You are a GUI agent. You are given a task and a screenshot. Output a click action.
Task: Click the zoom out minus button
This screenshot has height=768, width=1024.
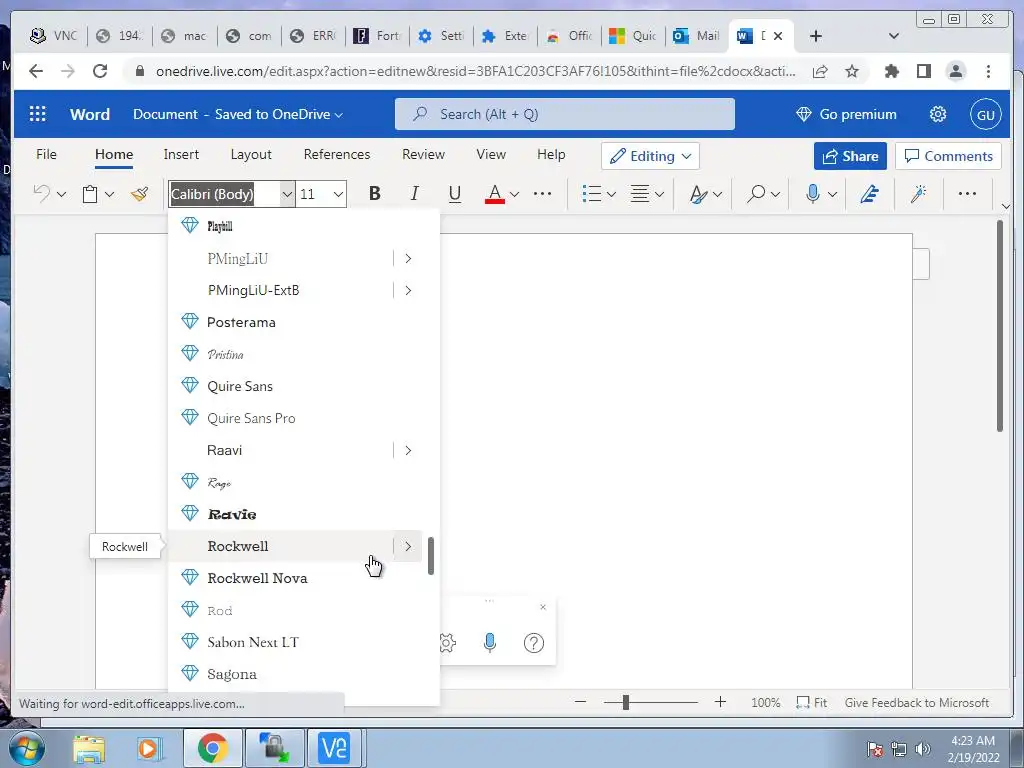coord(580,702)
